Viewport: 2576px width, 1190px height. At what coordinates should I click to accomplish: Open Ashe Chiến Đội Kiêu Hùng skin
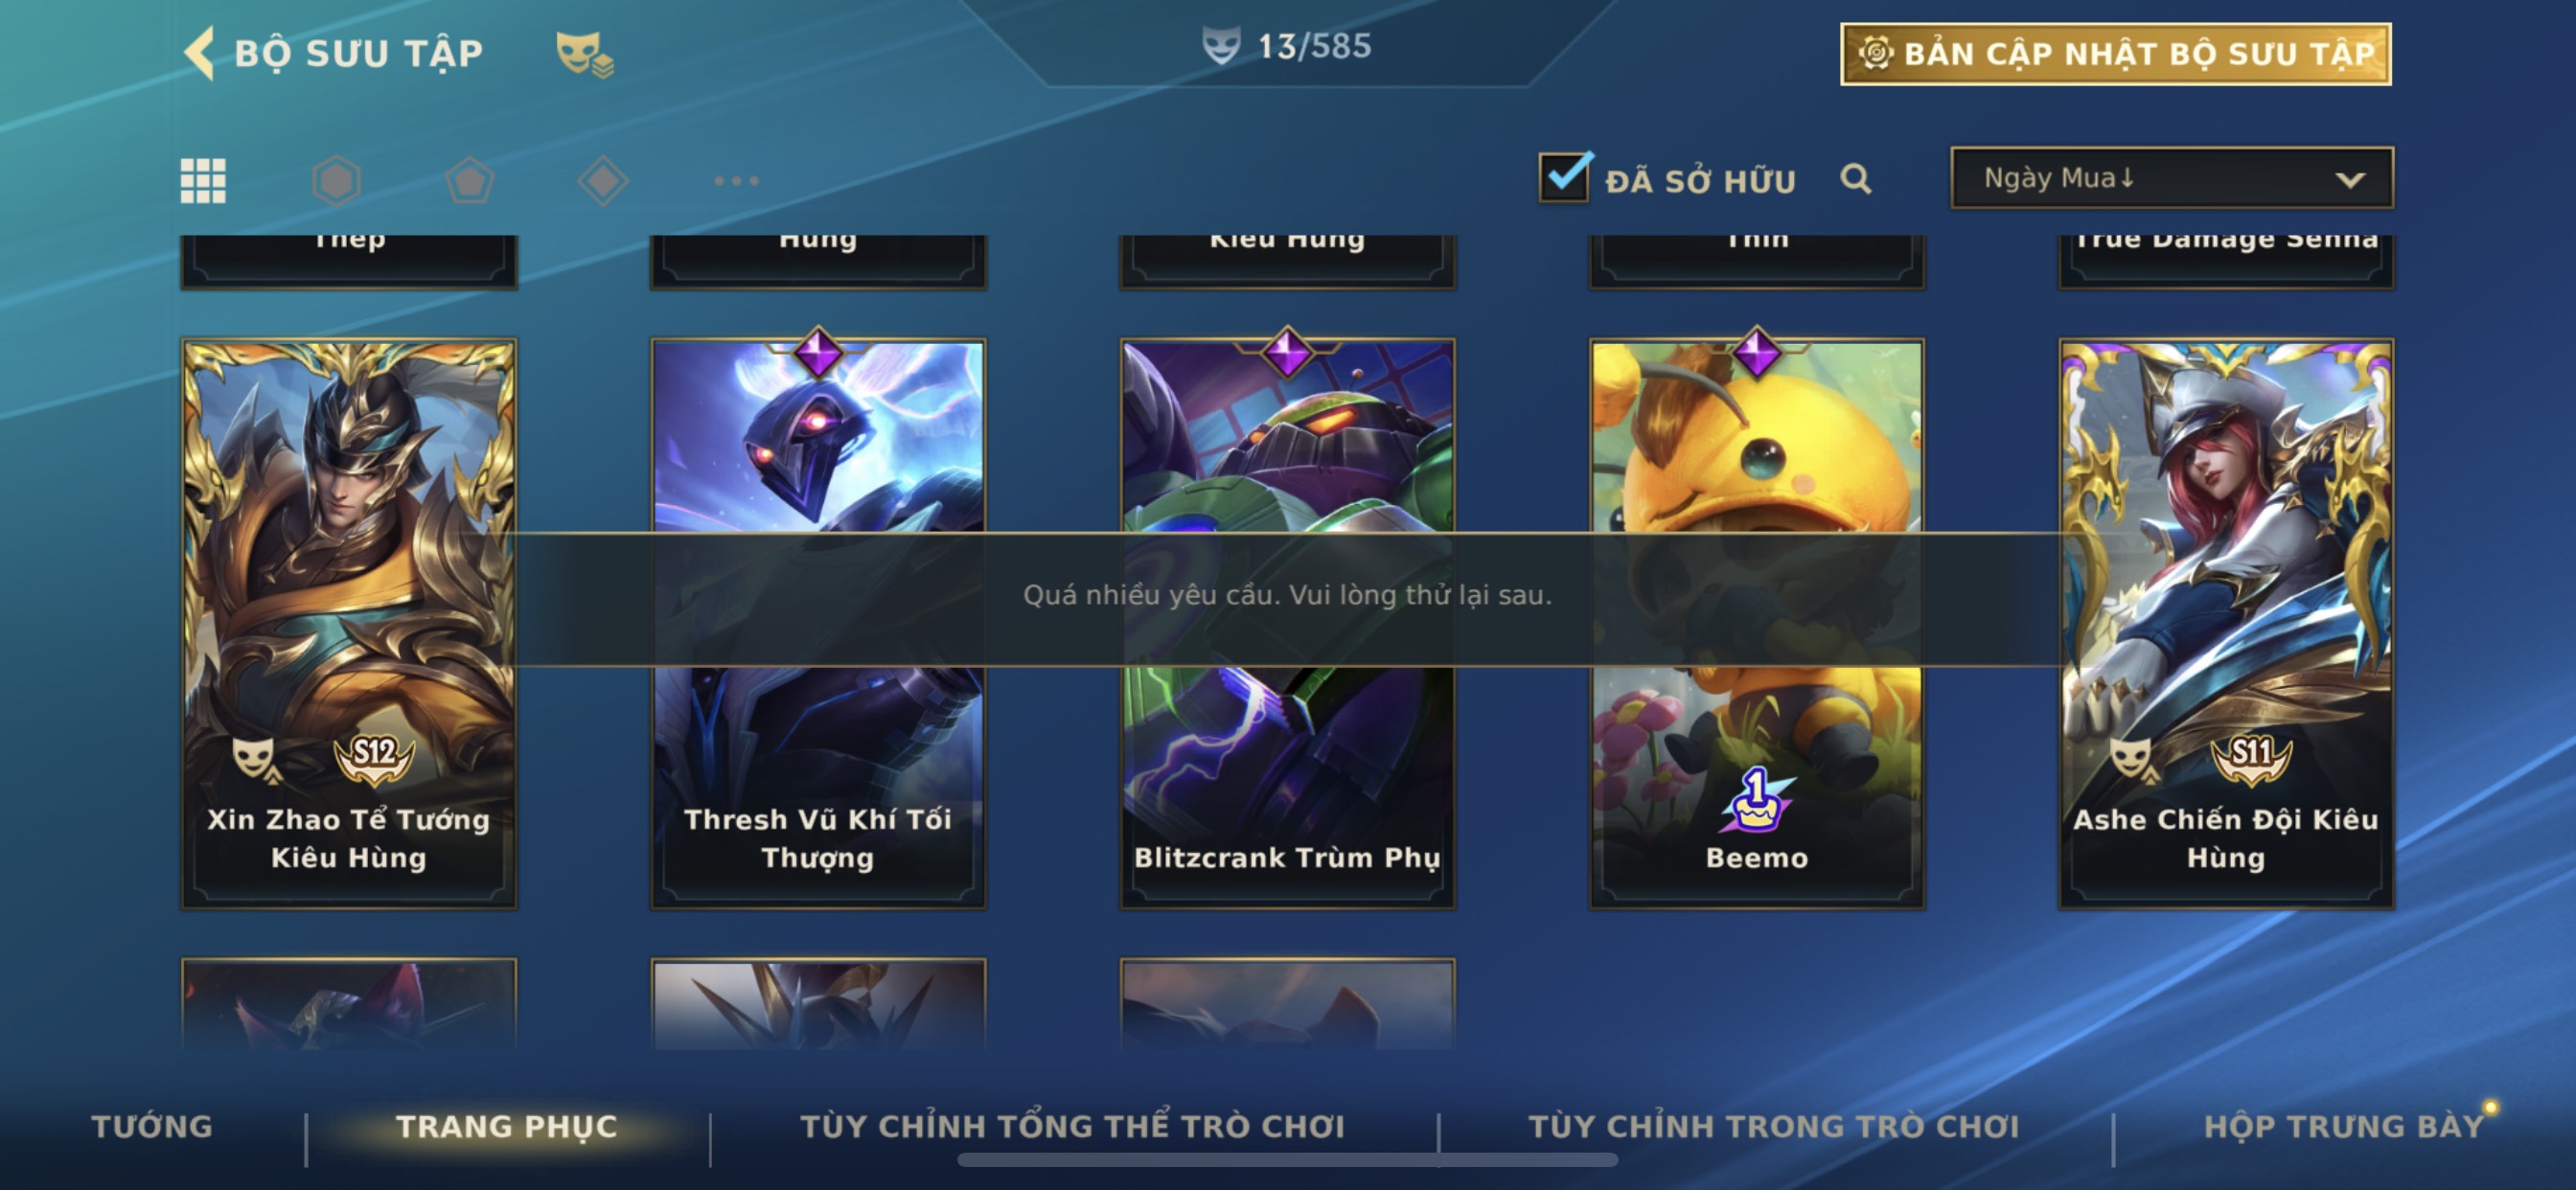pyautogui.click(x=2226, y=623)
